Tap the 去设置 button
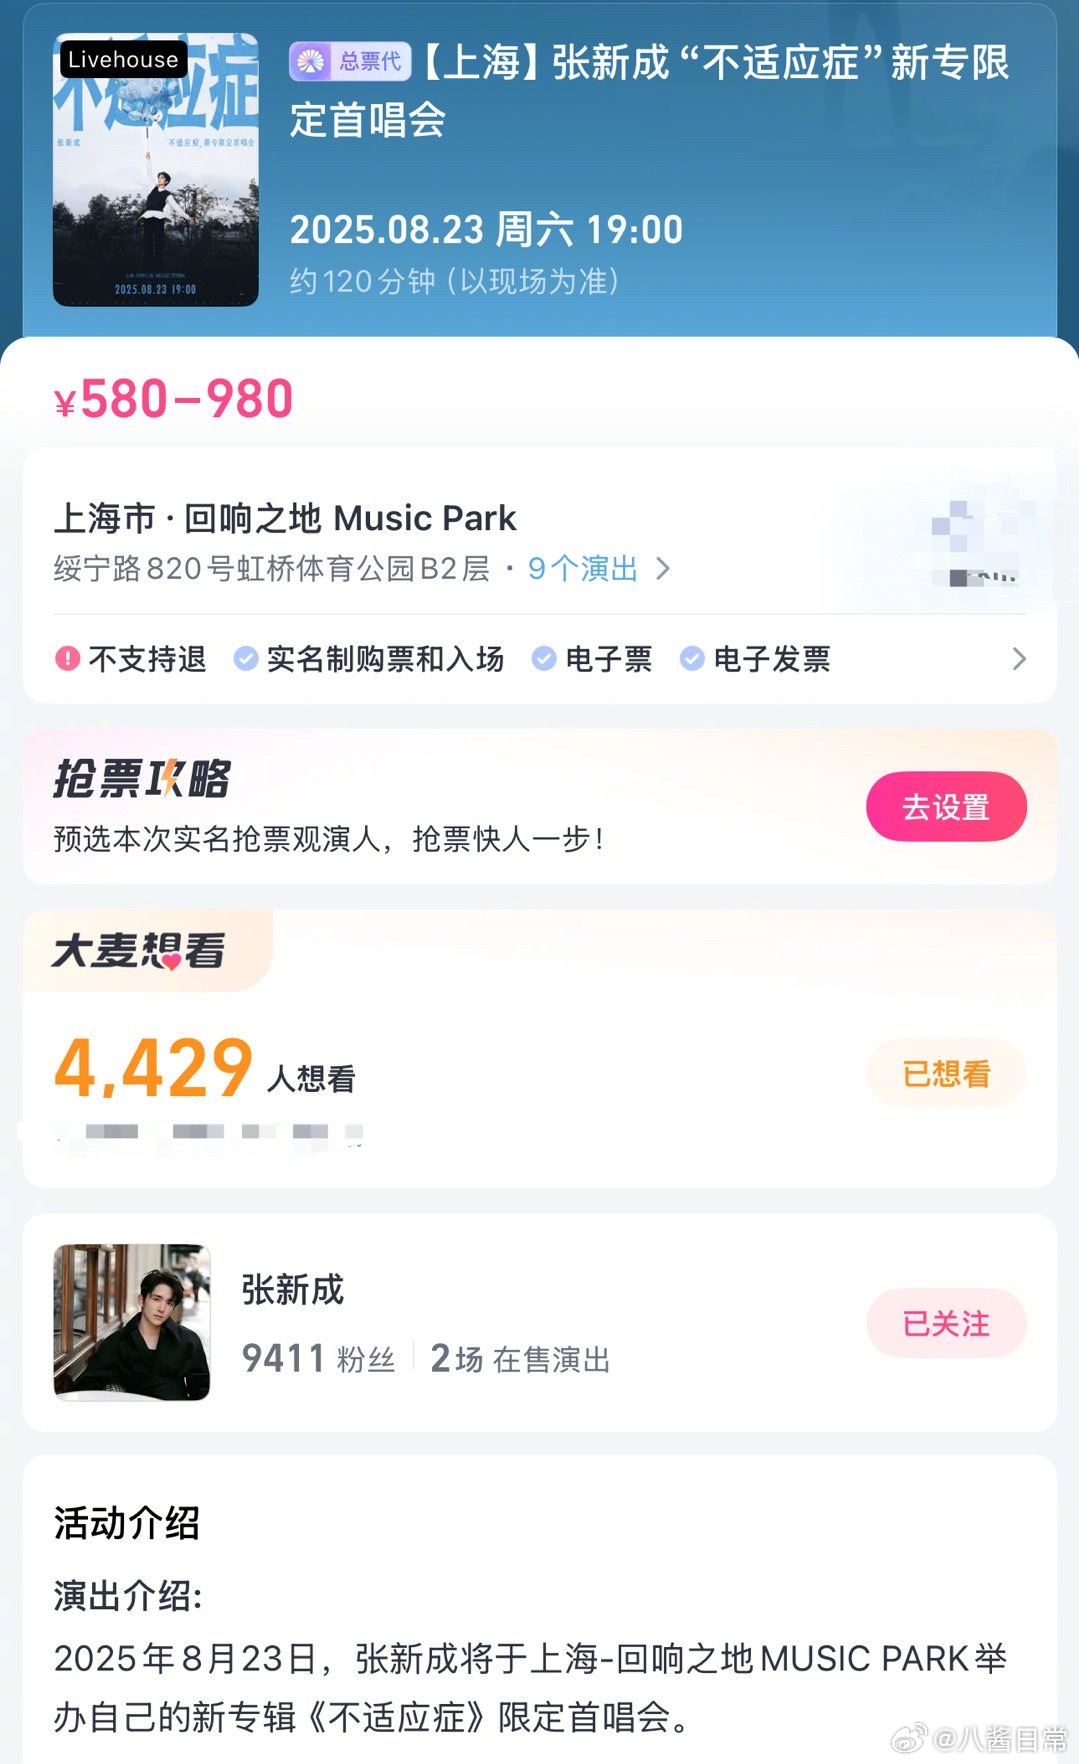This screenshot has width=1079, height=1764. tap(946, 806)
